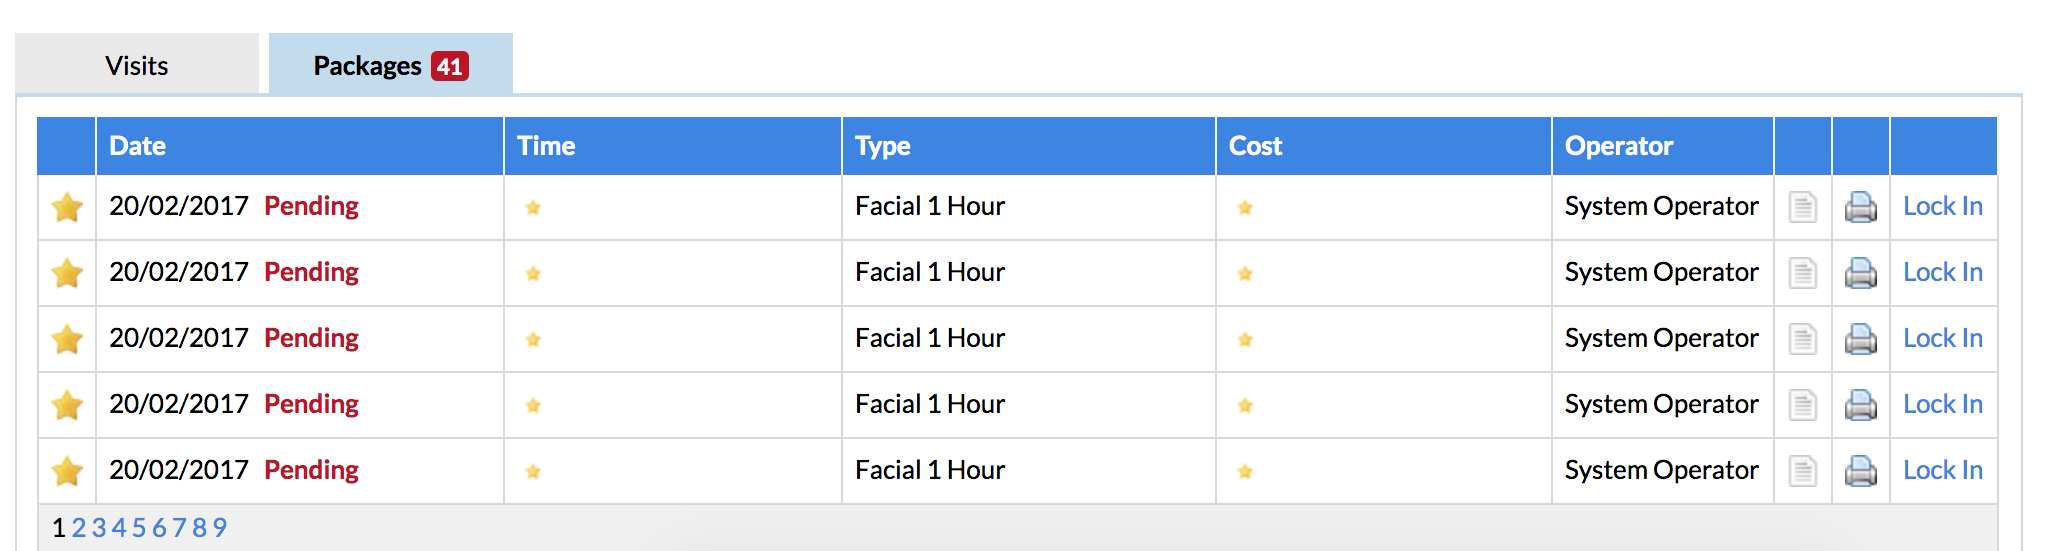Click the printer icon in the first row

point(1860,207)
